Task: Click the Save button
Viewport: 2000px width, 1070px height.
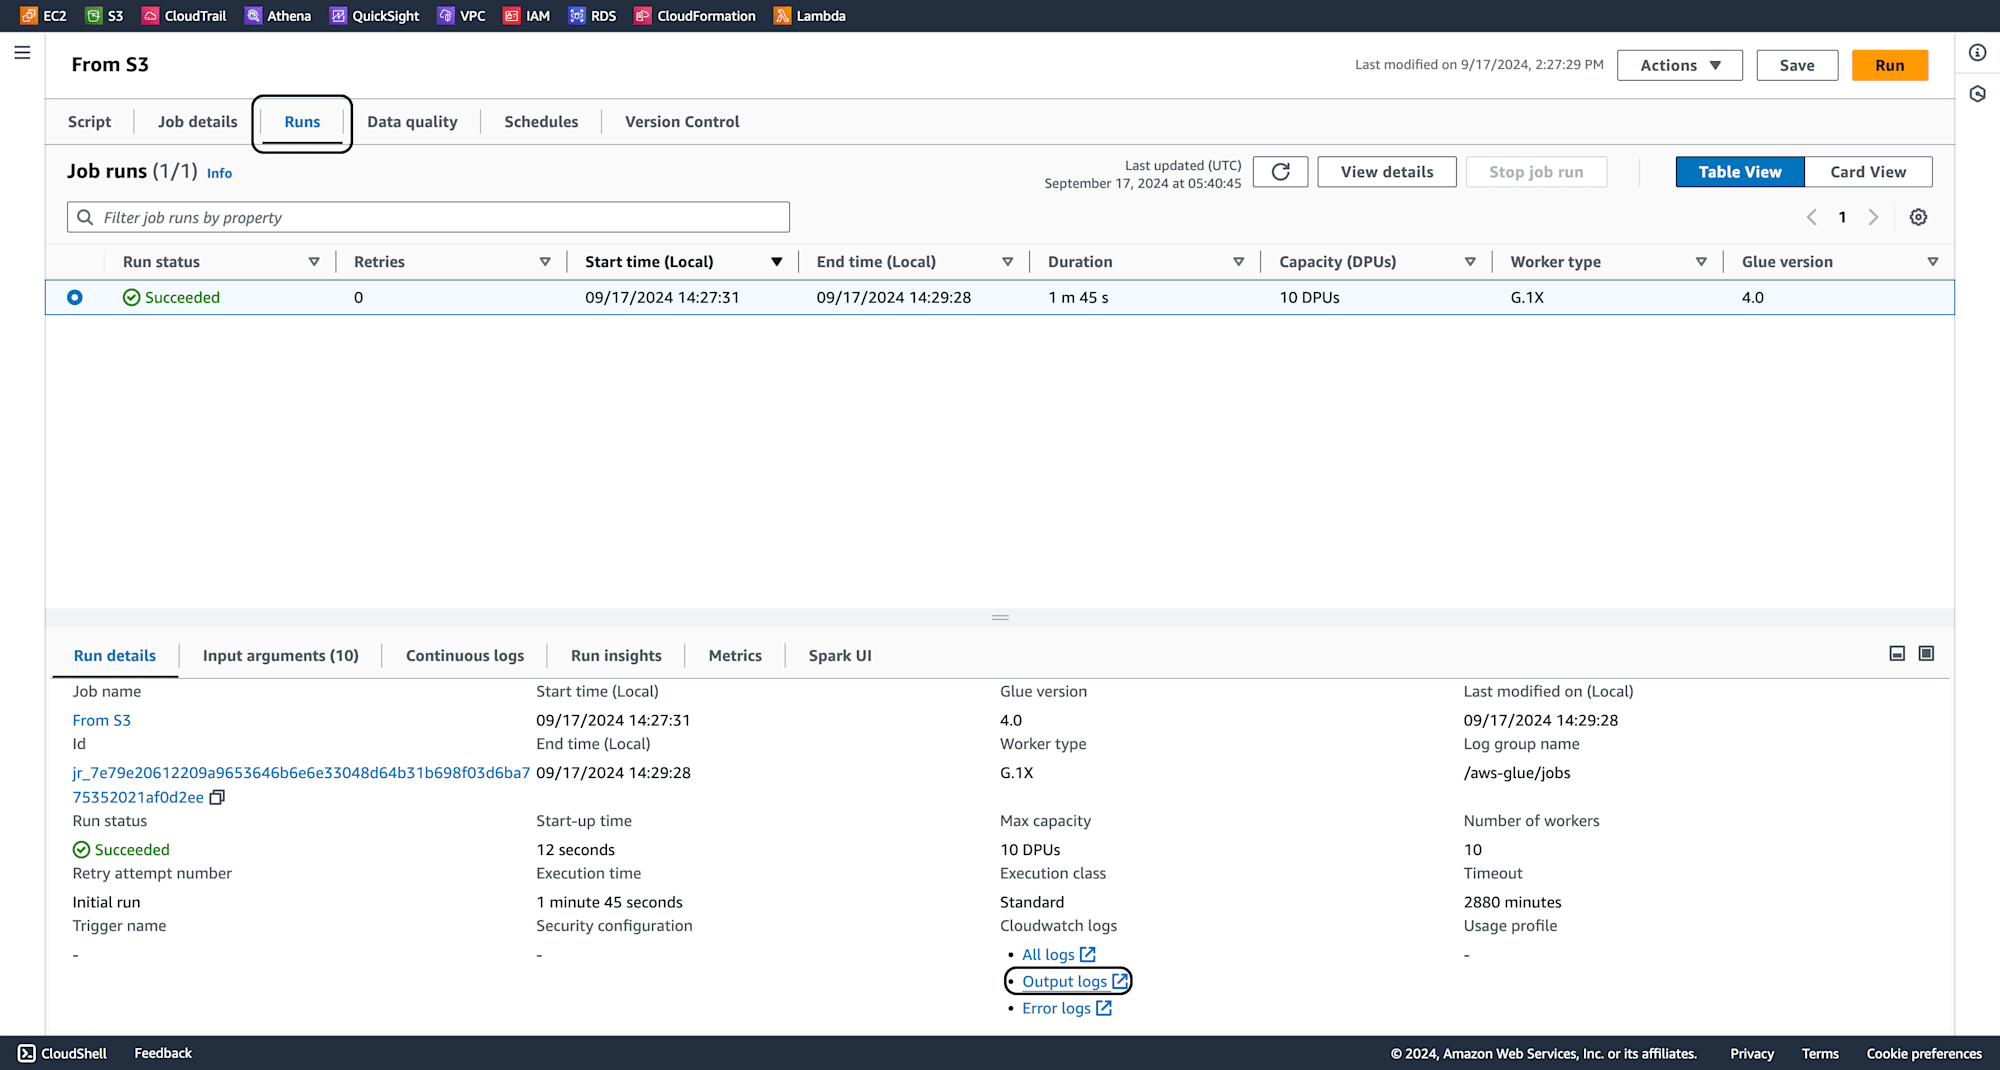Action: (1797, 65)
